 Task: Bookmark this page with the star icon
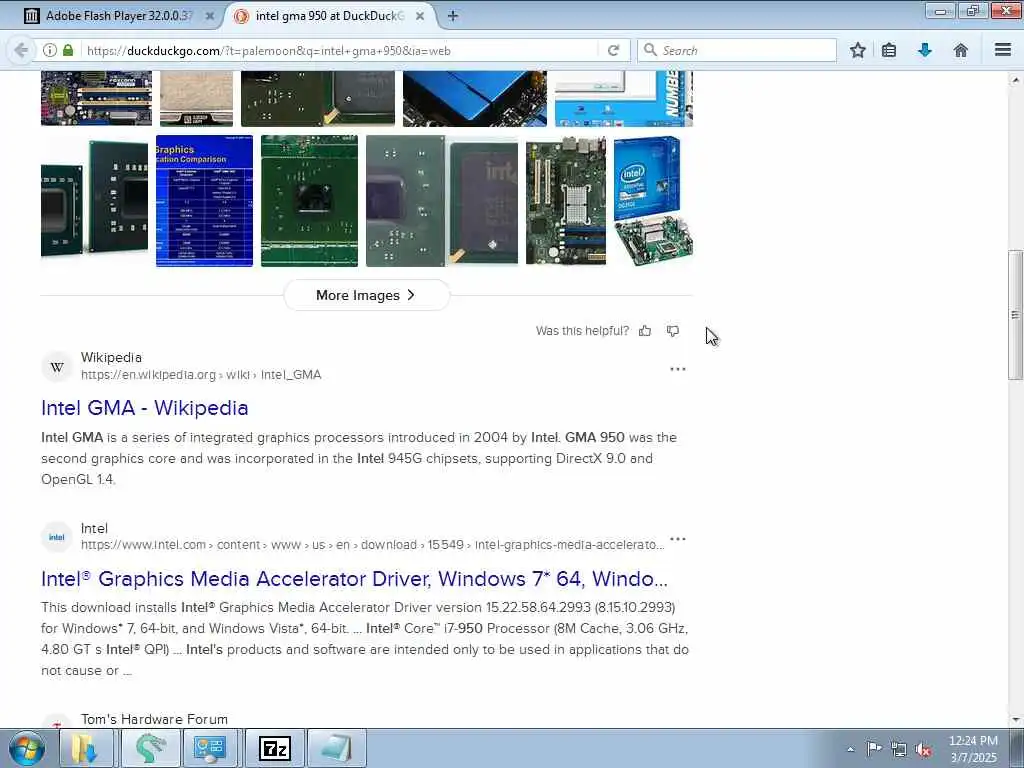(857, 50)
